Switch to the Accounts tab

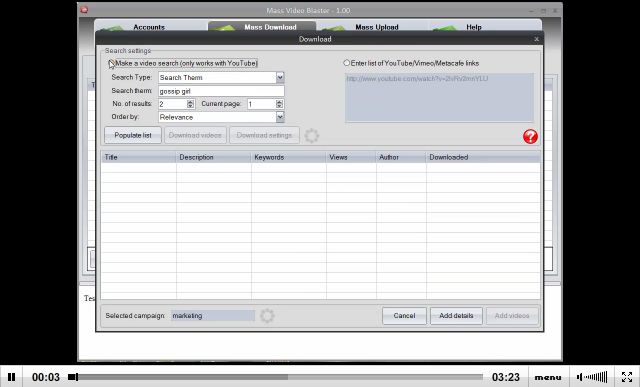[x=149, y=27]
